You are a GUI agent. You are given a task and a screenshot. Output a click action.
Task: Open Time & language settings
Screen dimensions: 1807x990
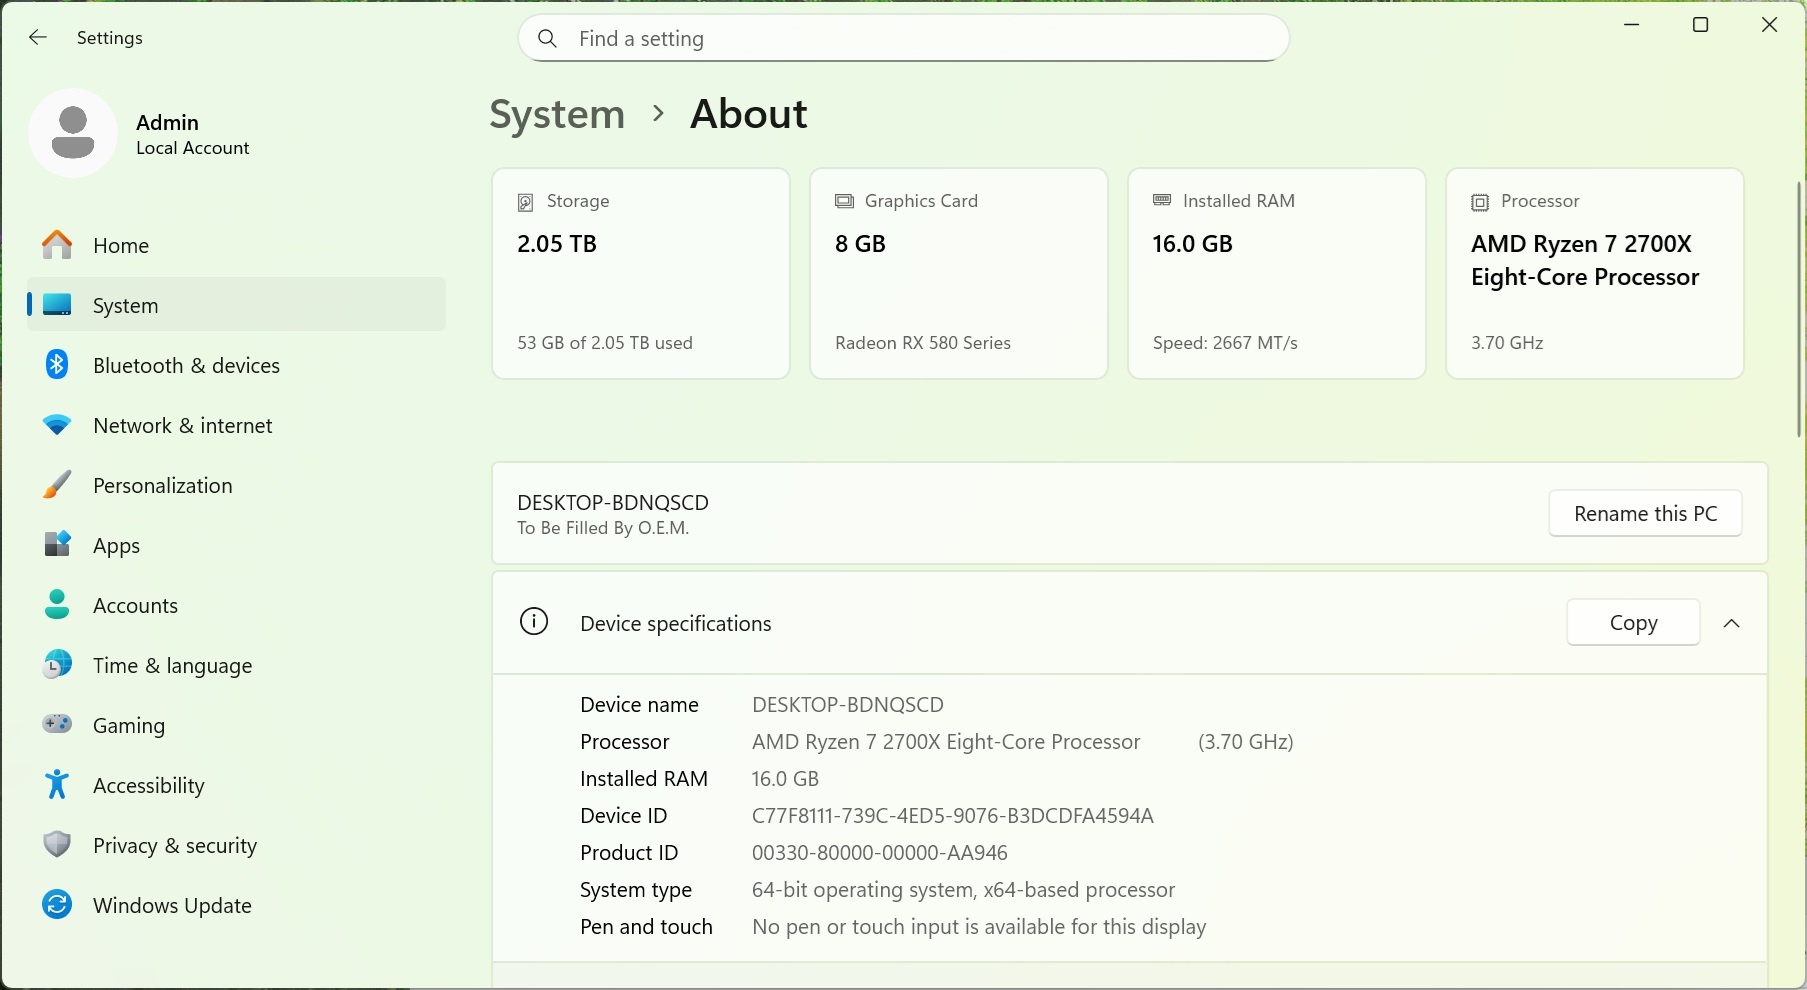236,665
